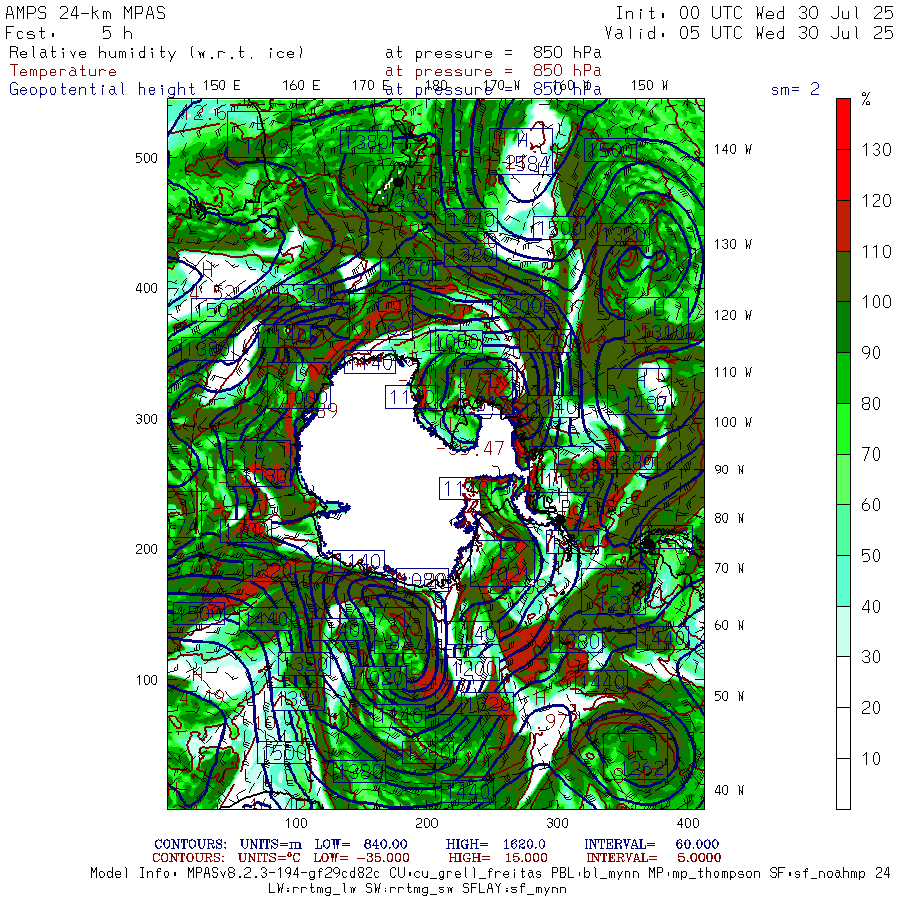
Task: Click the '1419' contour label on the map
Action: click(x=264, y=147)
